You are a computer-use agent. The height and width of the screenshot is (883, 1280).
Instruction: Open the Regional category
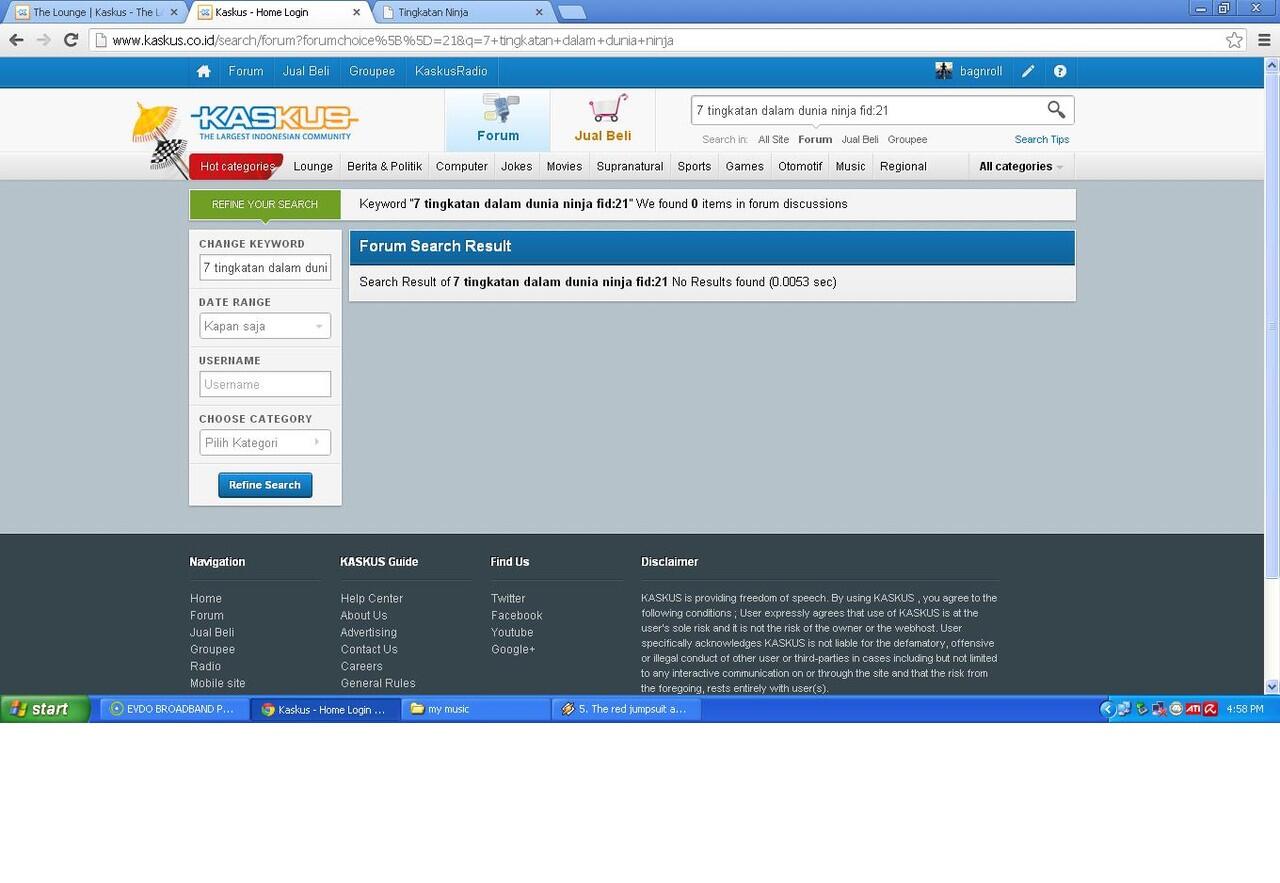903,167
